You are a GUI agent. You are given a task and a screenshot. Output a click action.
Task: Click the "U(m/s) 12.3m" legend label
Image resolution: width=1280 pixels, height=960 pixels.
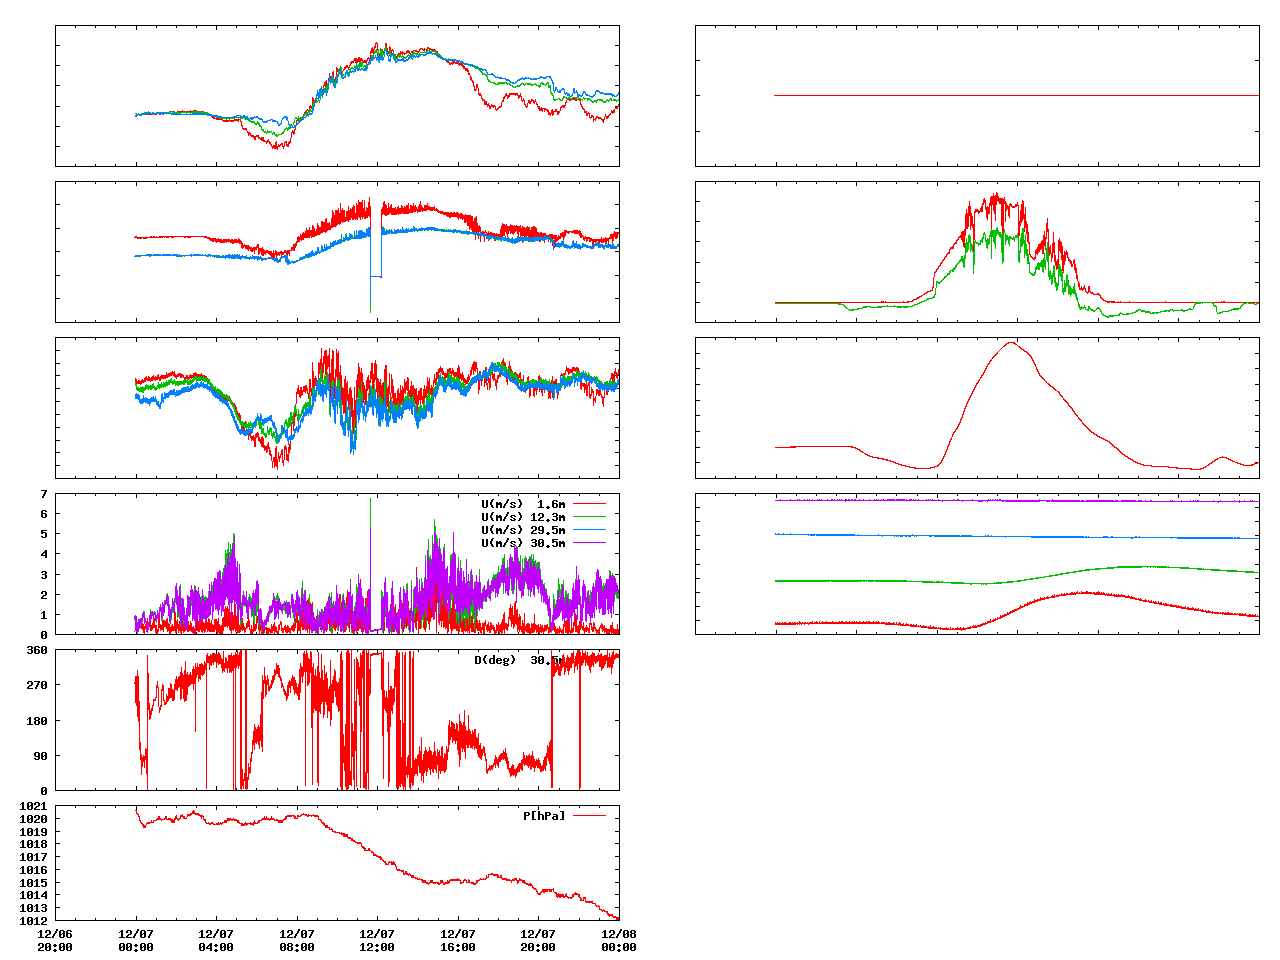523,516
